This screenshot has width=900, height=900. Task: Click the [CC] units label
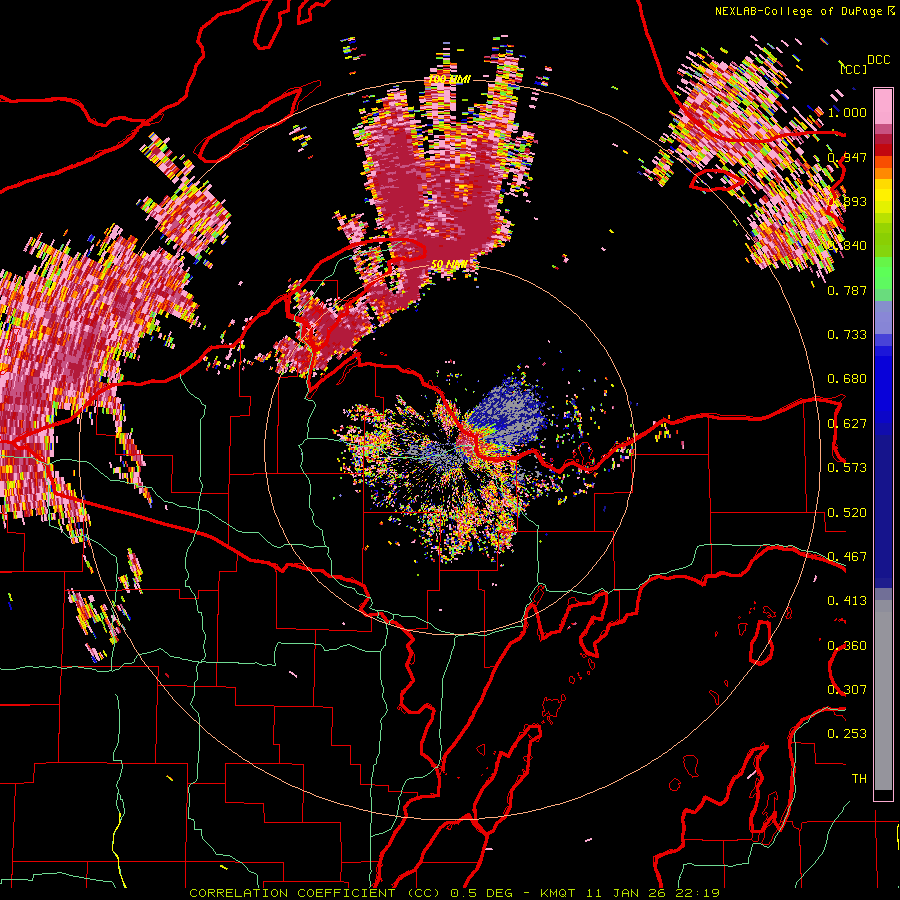click(x=854, y=69)
